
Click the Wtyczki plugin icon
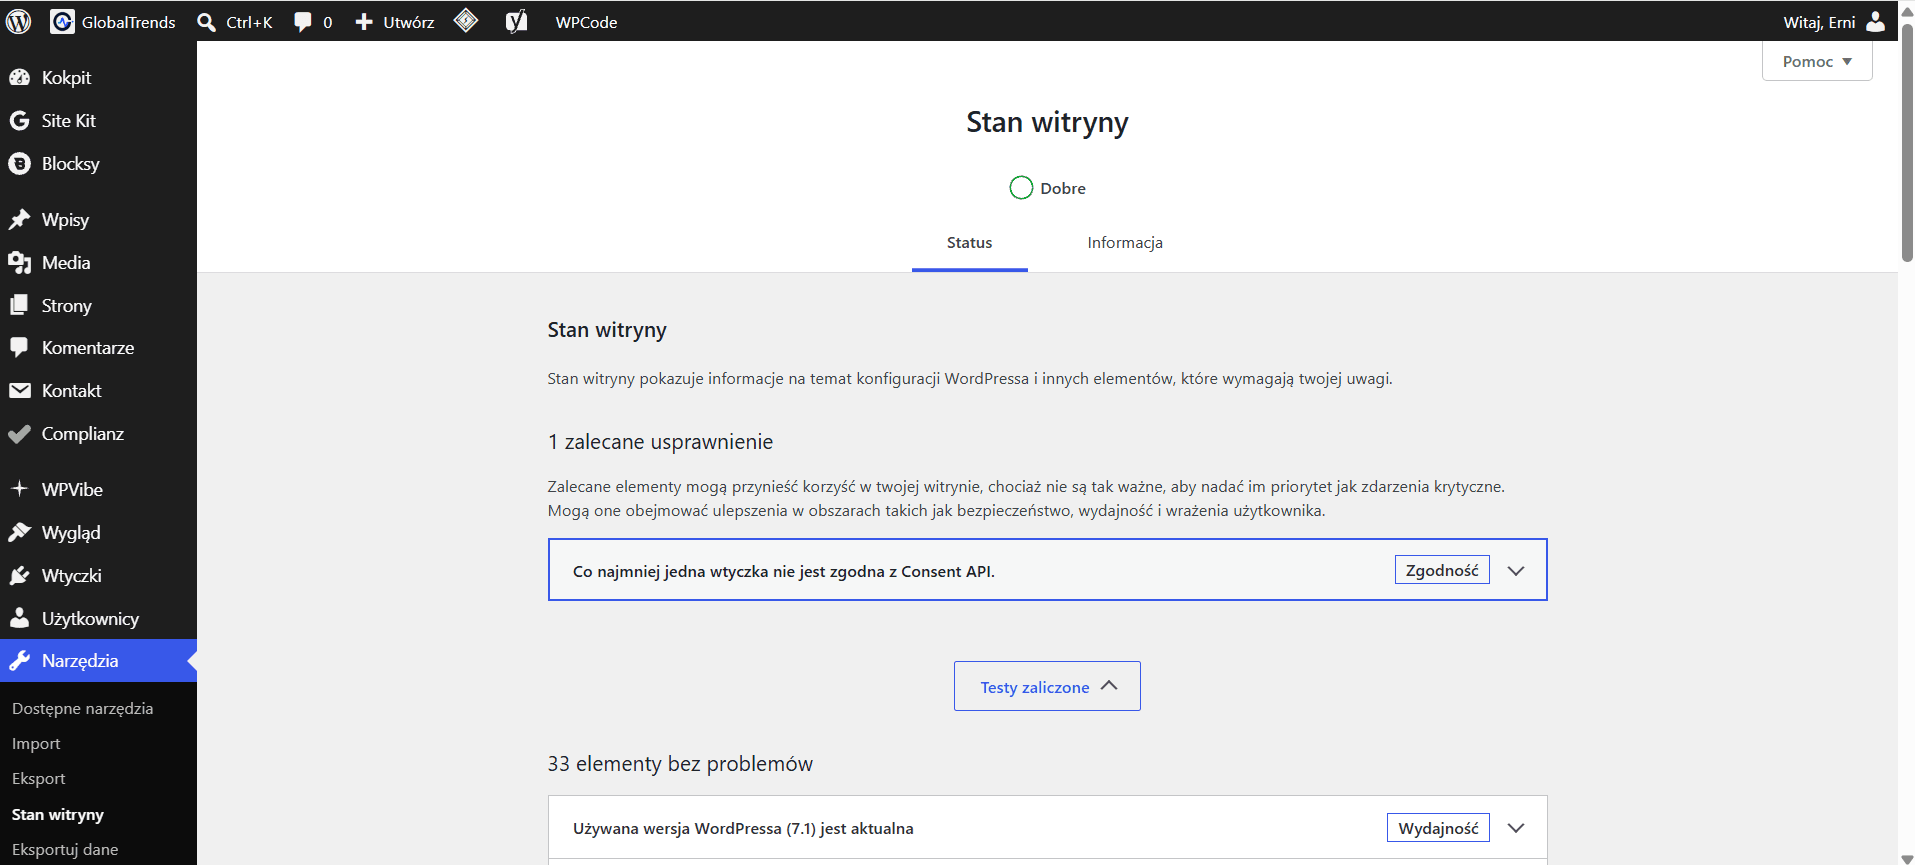pos(19,575)
